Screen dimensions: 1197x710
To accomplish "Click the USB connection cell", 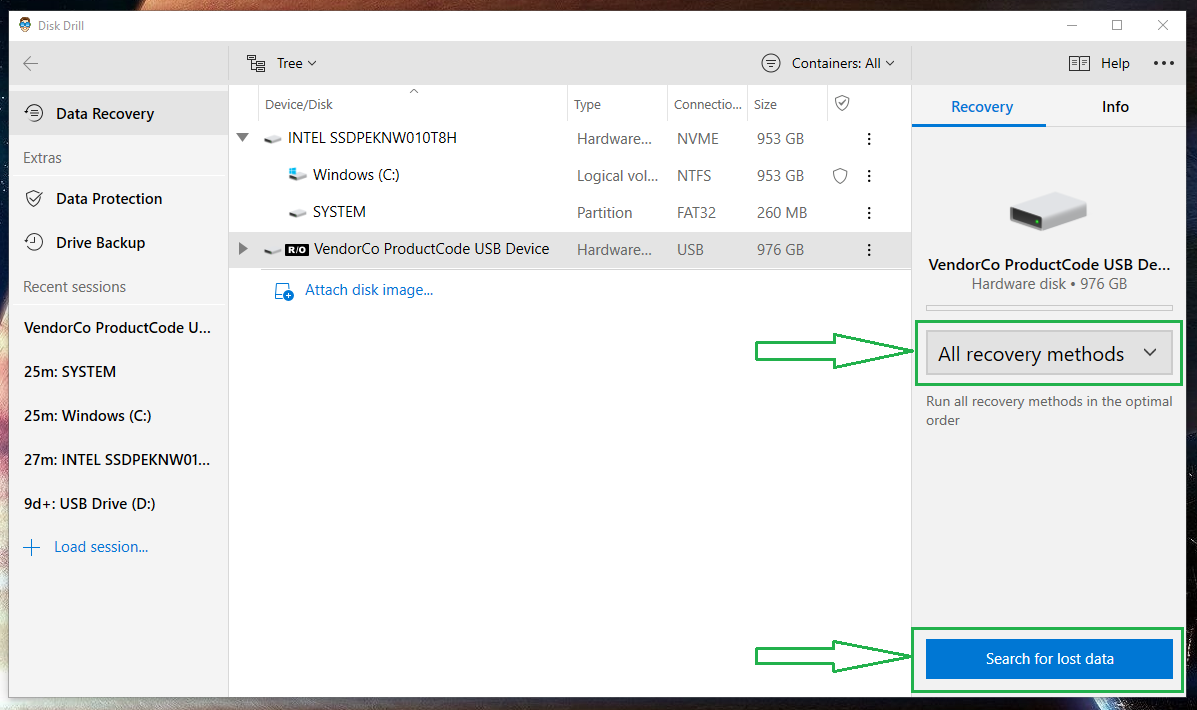I will coord(690,250).
